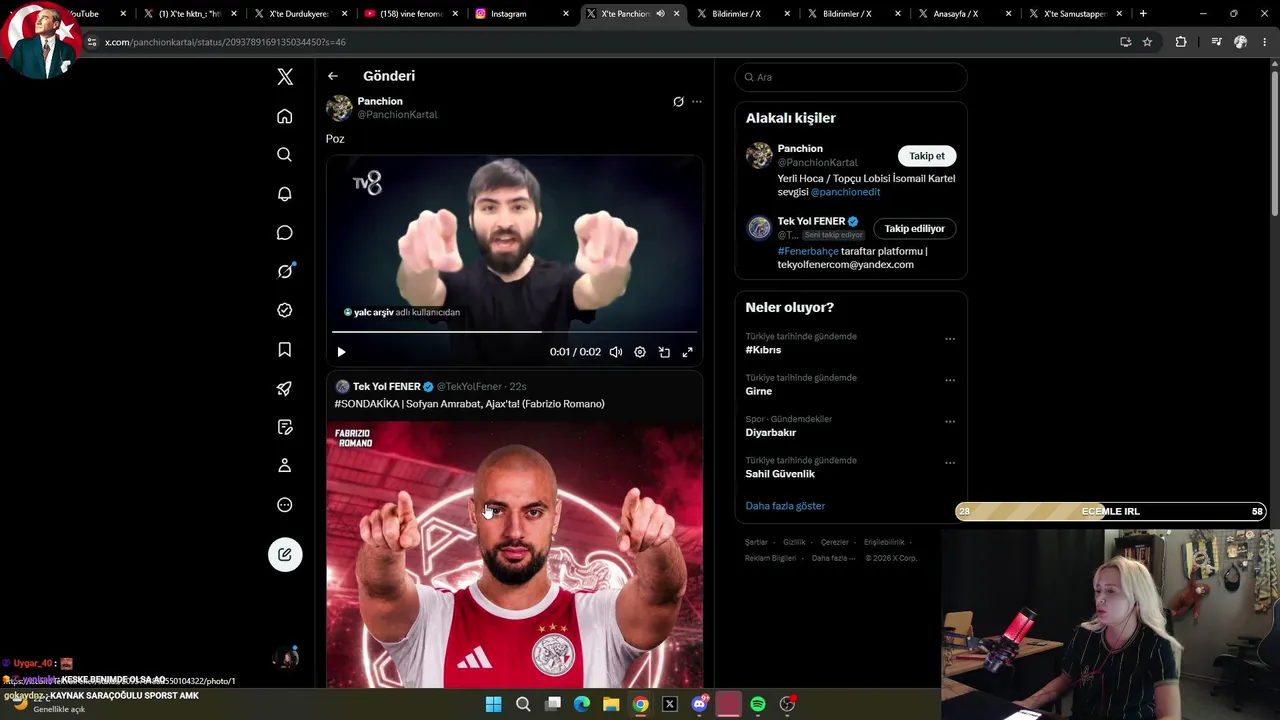Open a new browser tab
1280x720 pixels.
(x=1143, y=14)
